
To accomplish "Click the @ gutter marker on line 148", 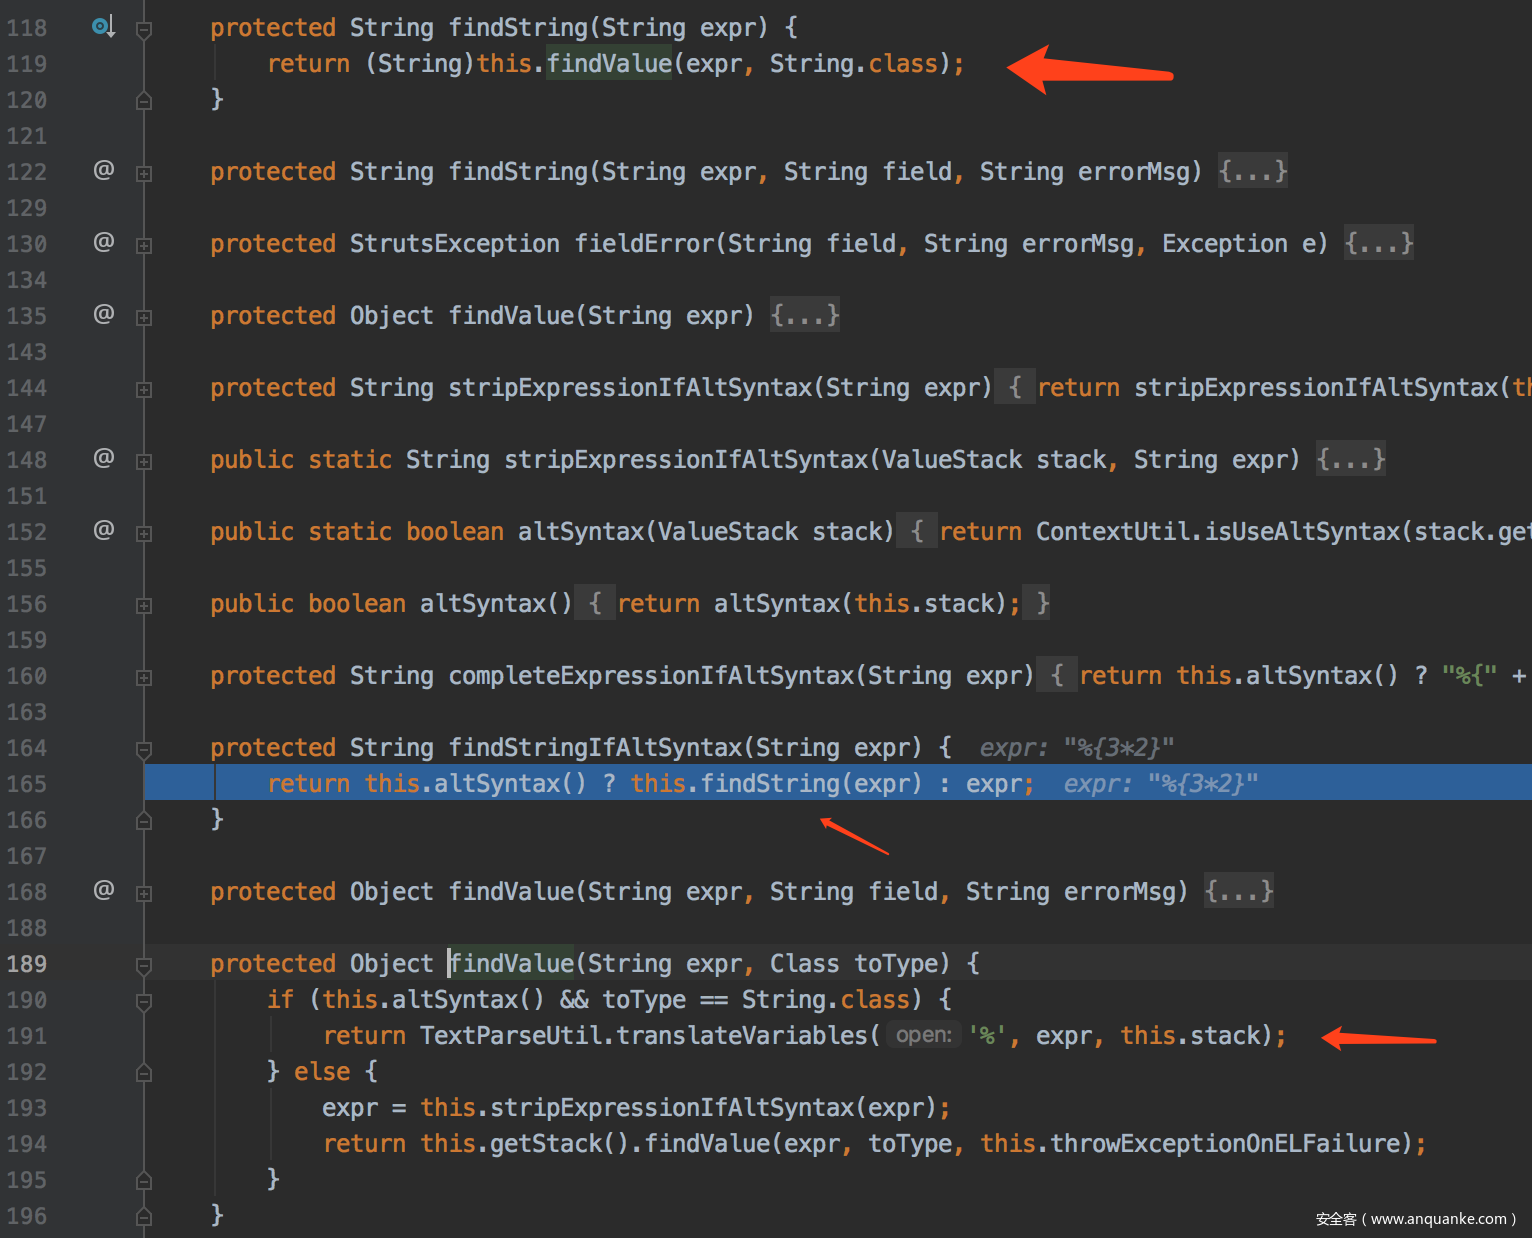I will pyautogui.click(x=103, y=458).
